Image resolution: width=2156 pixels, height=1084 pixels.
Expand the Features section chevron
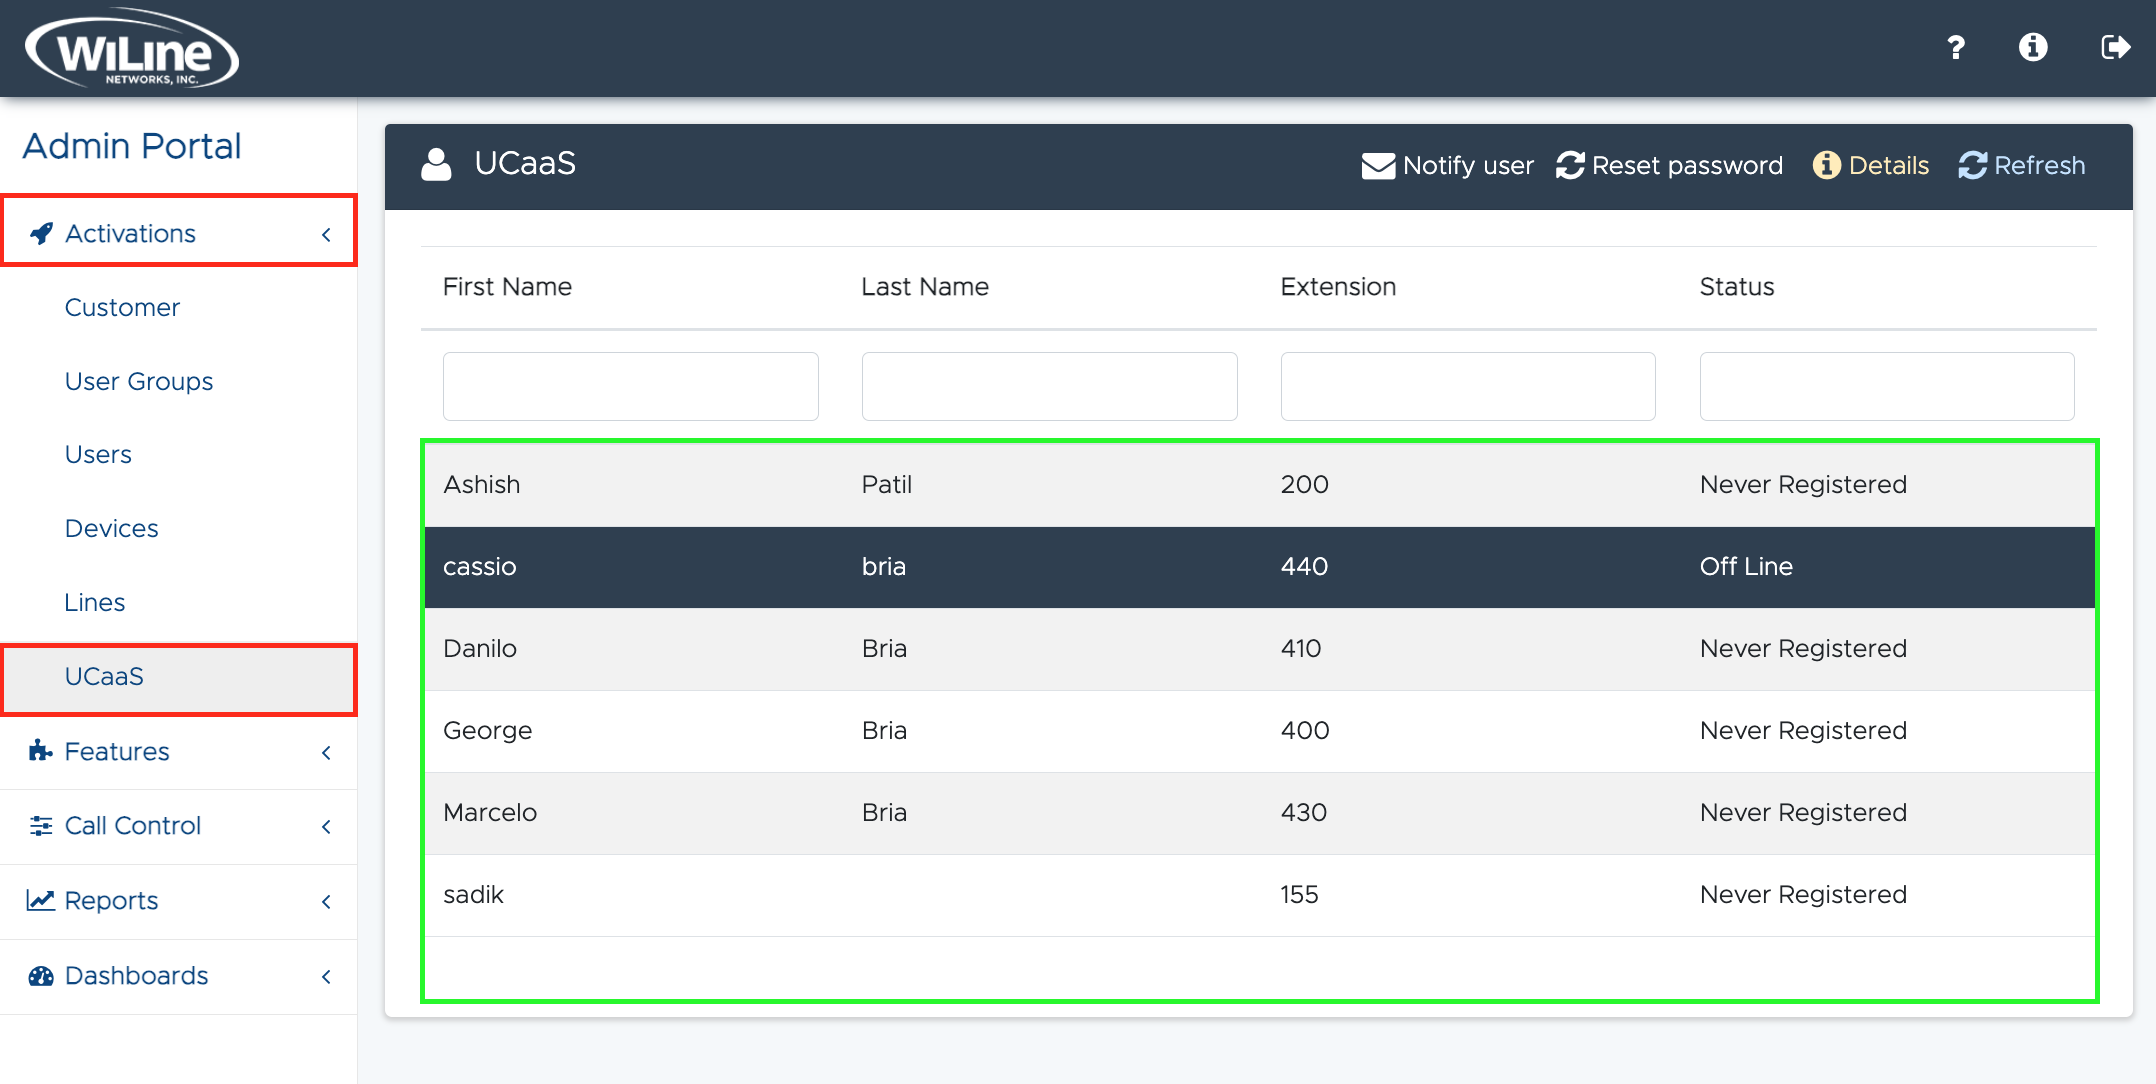coord(326,752)
